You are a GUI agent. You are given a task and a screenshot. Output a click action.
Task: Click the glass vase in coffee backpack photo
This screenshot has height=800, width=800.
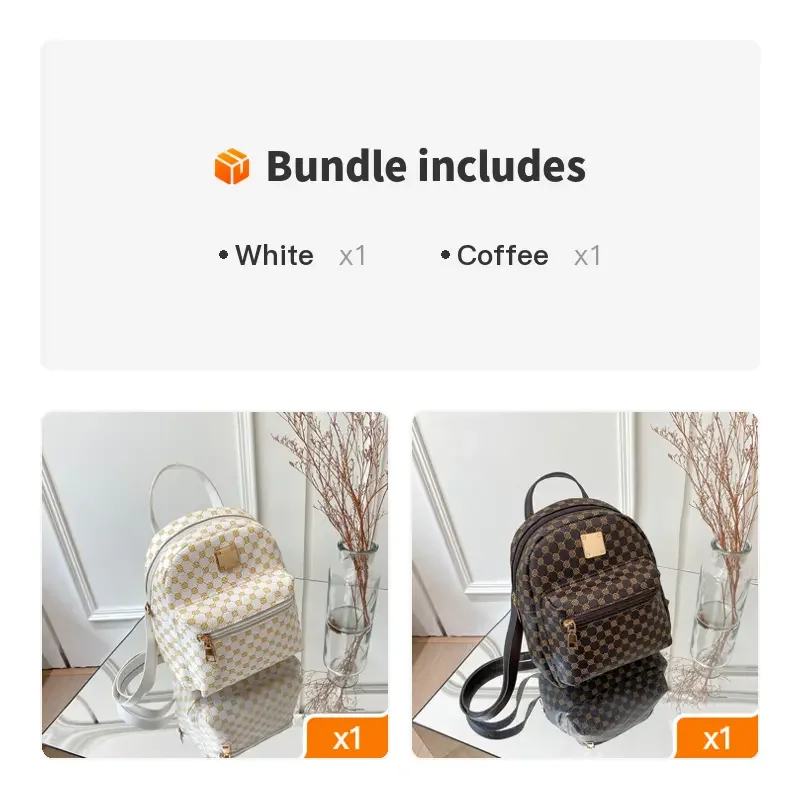click(722, 610)
